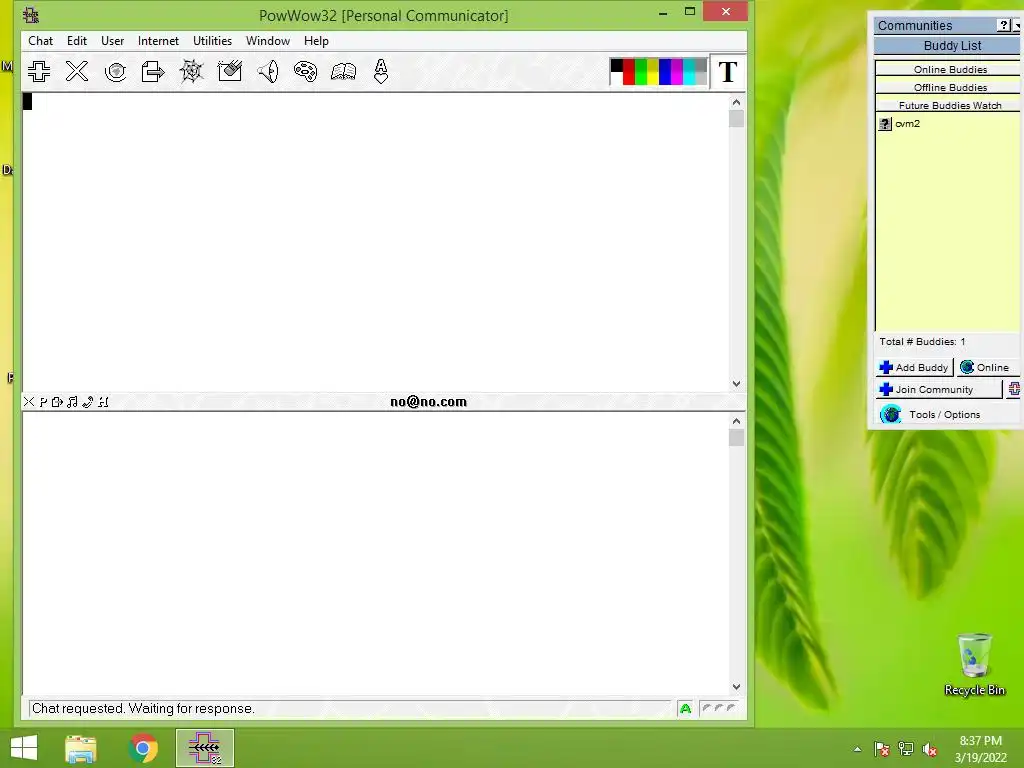Launch Google Chrome from the taskbar
This screenshot has height=768, width=1024.
click(x=143, y=748)
